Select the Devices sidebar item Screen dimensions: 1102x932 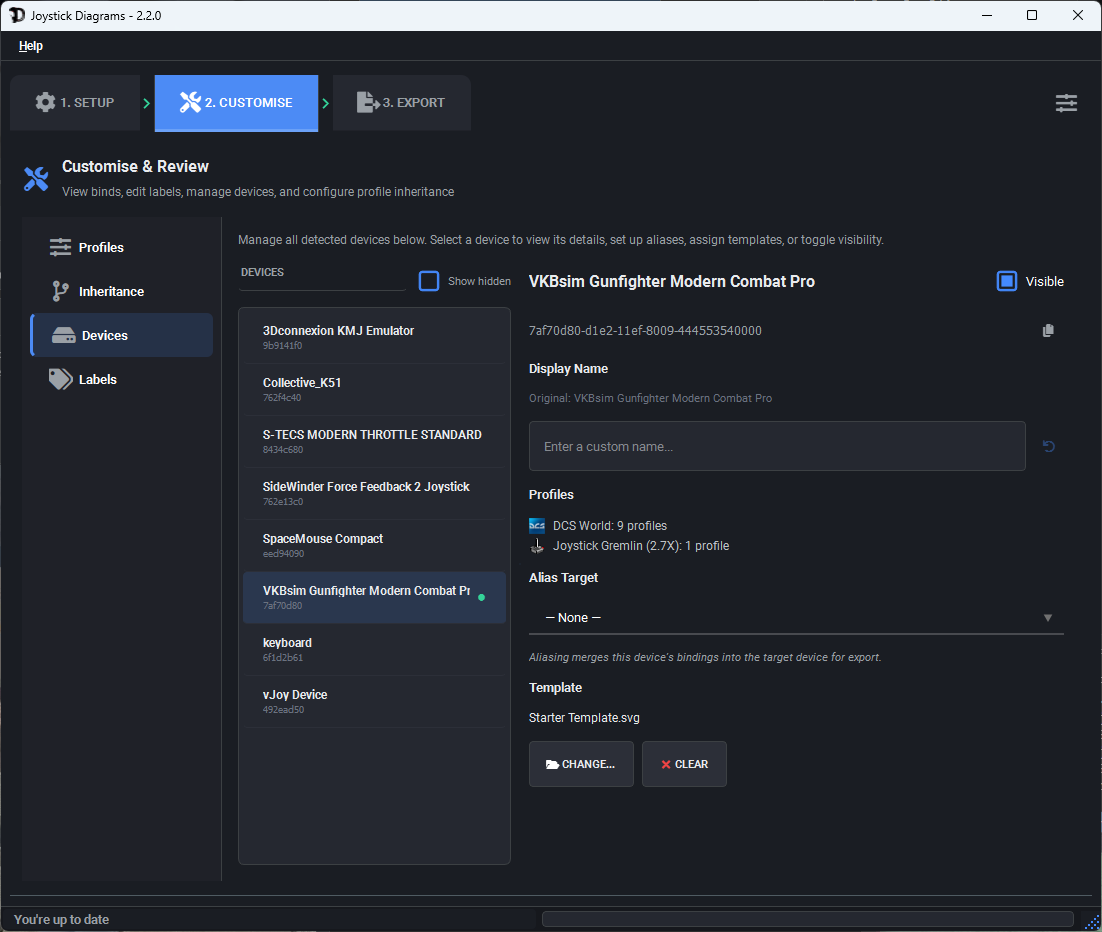pos(122,335)
